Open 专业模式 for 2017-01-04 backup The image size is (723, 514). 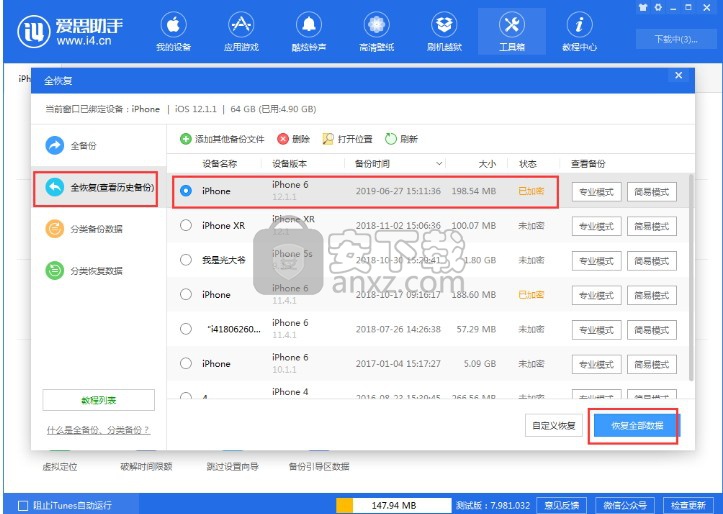coord(596,365)
